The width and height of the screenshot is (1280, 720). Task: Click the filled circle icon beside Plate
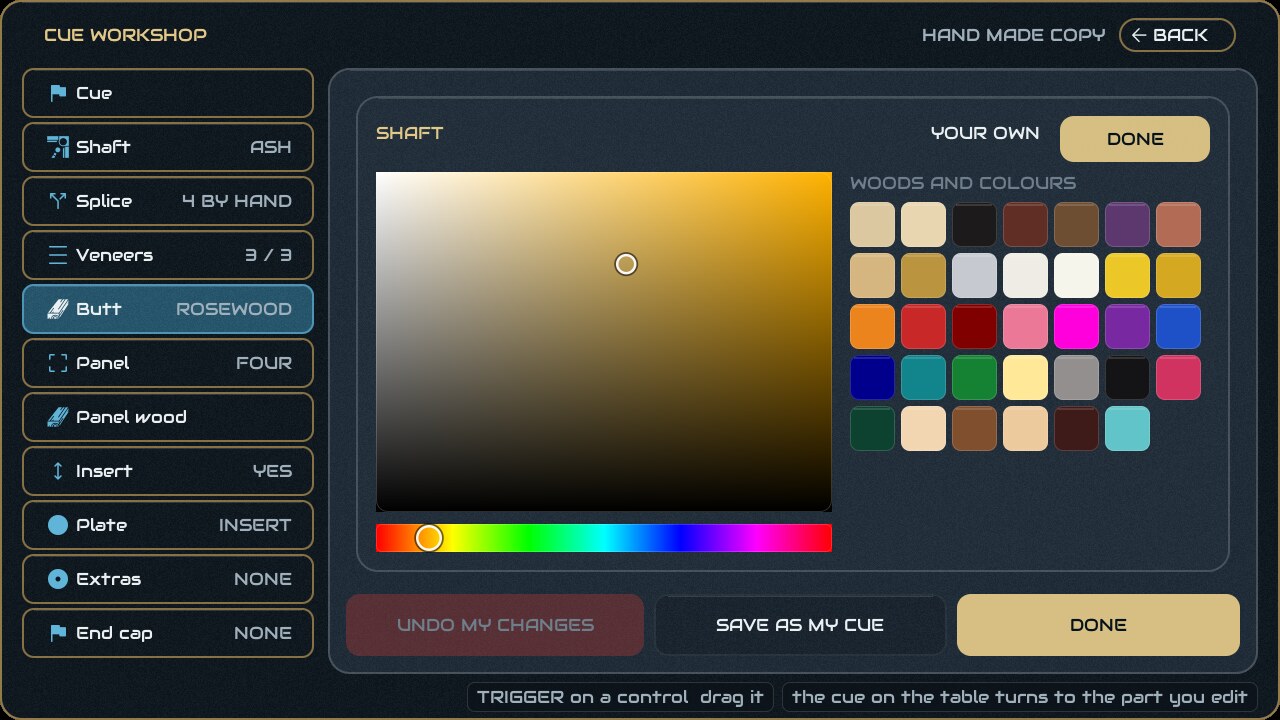[58, 525]
